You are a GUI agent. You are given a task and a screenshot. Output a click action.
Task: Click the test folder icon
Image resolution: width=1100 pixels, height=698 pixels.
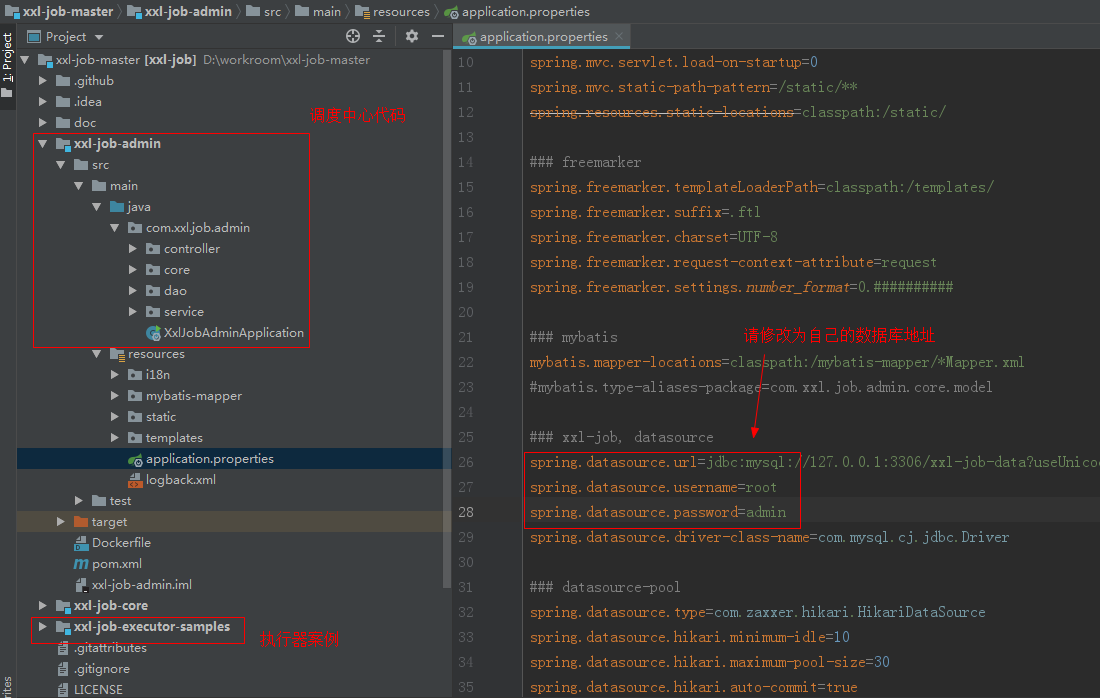point(99,501)
